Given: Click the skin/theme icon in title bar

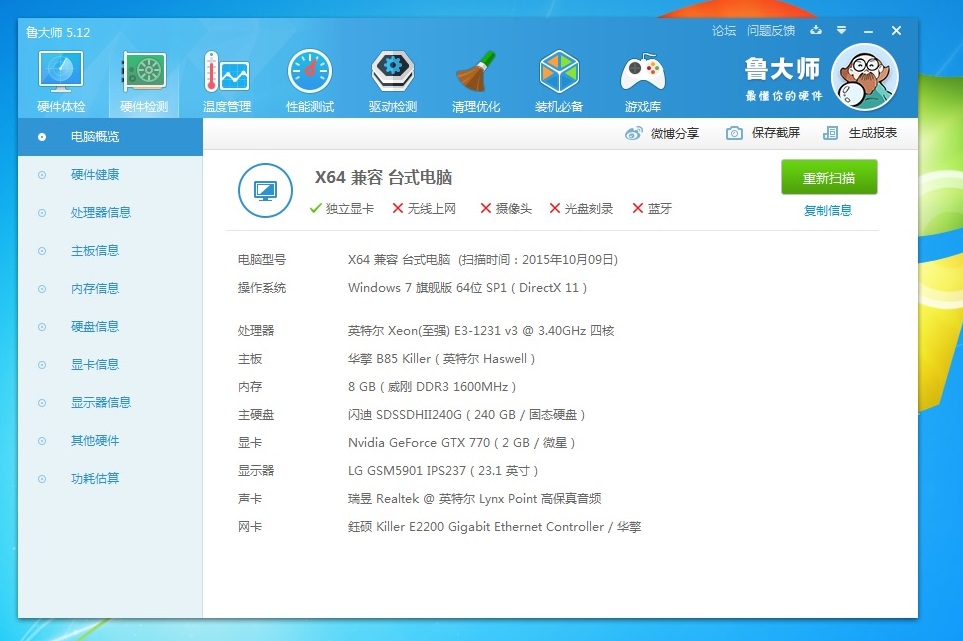Looking at the screenshot, I should 816,30.
